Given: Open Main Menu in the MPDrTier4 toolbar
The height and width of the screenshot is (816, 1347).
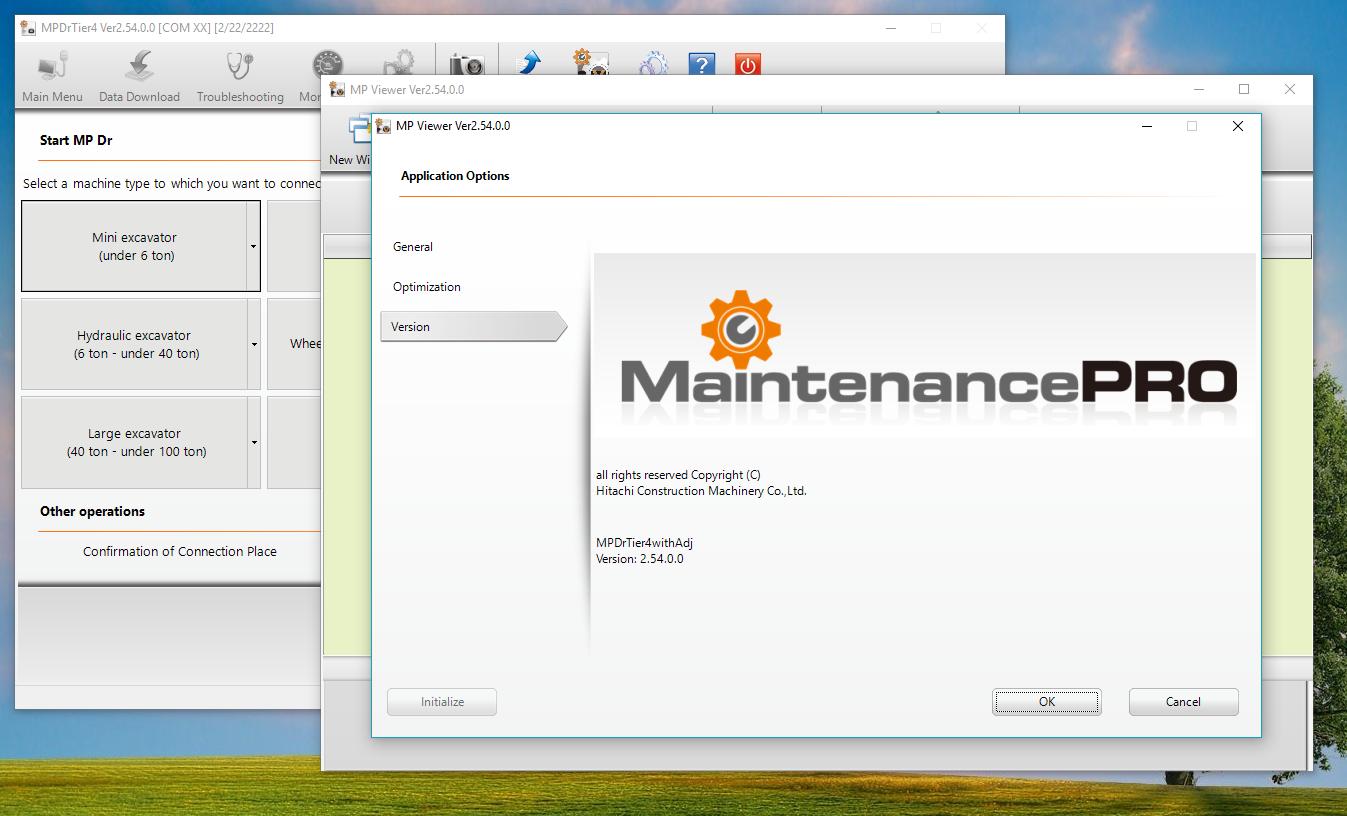Looking at the screenshot, I should click(52, 76).
